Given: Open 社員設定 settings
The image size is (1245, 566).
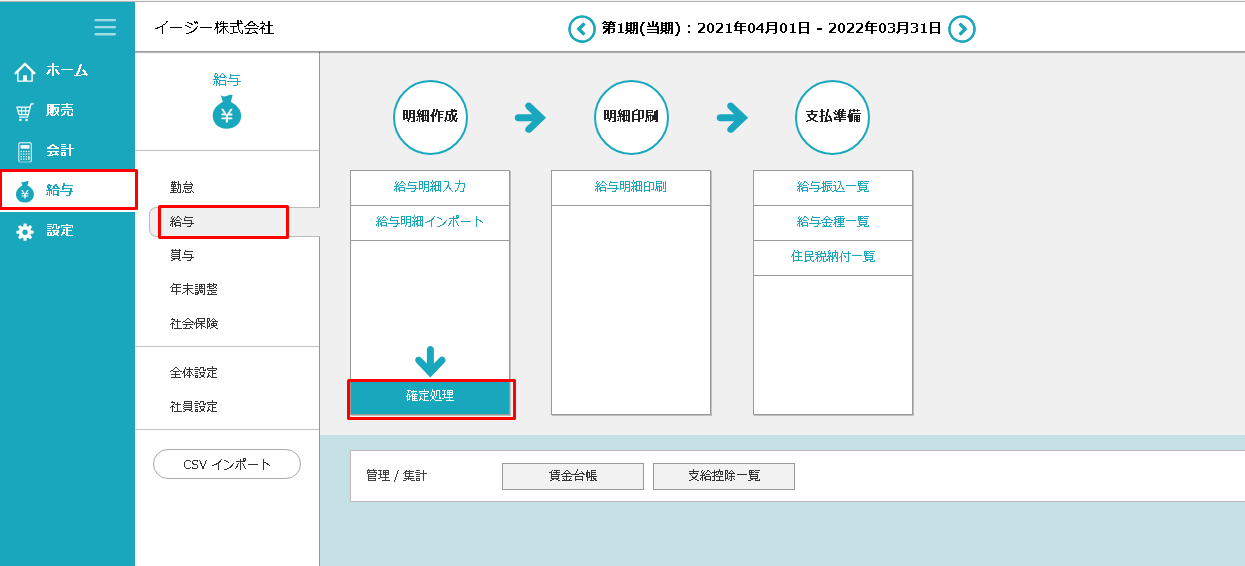Looking at the screenshot, I should [194, 406].
